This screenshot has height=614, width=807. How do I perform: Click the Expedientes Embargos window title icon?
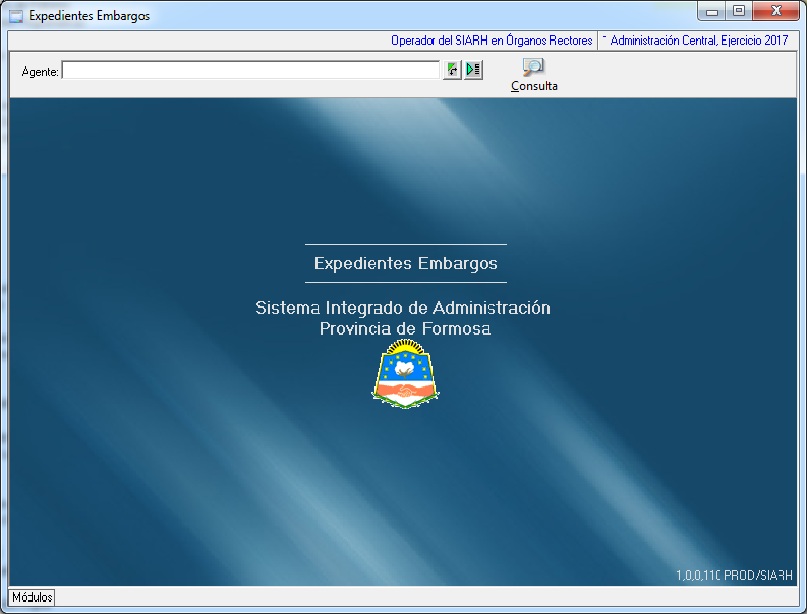pos(16,16)
